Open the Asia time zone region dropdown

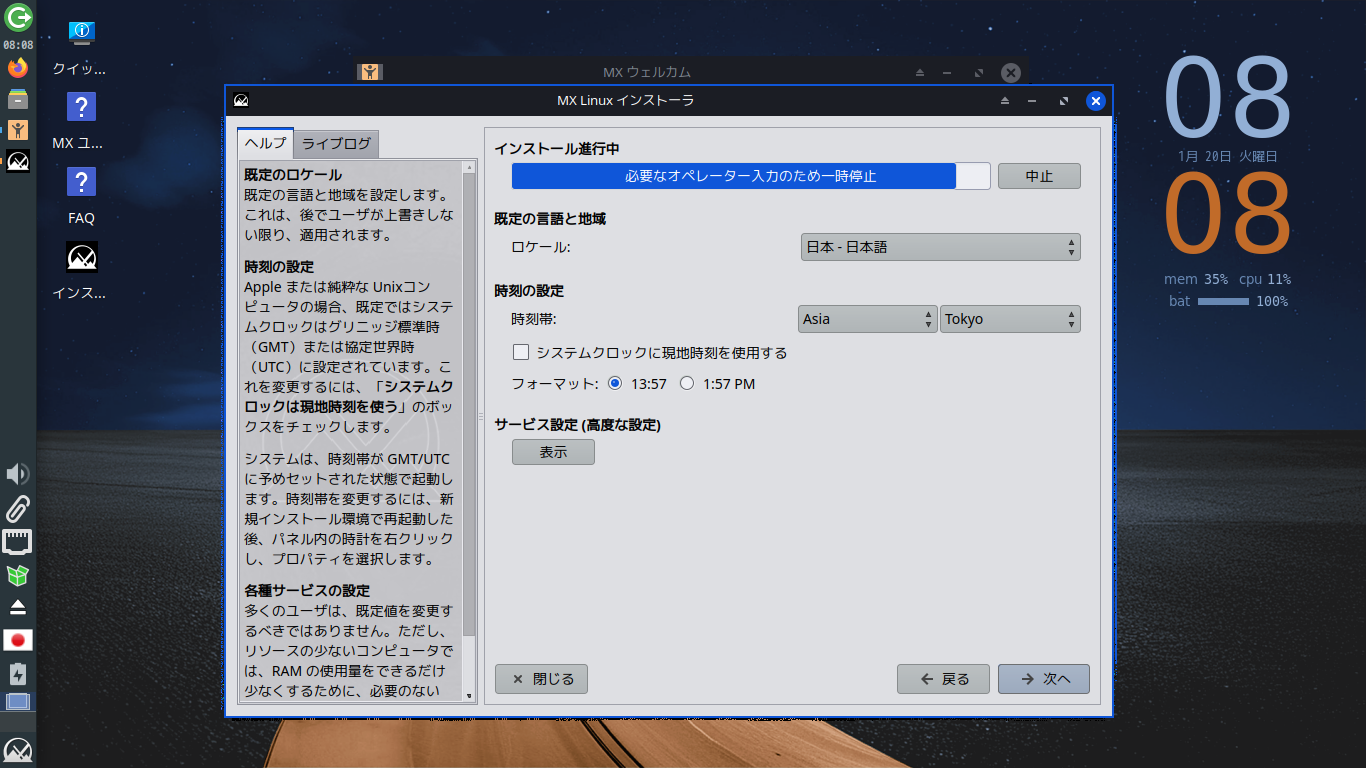(x=868, y=319)
